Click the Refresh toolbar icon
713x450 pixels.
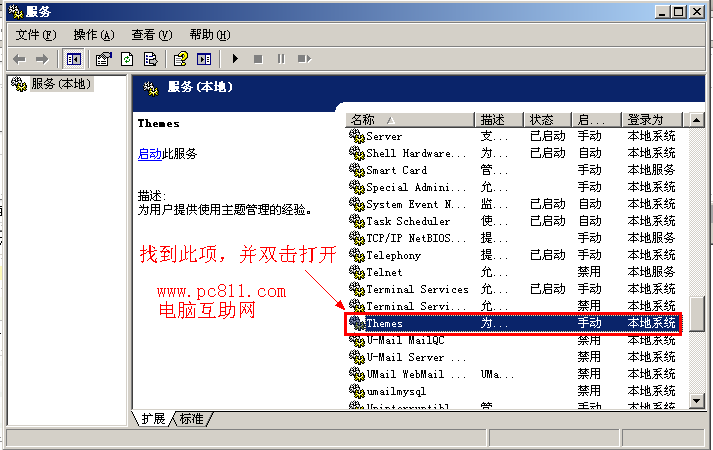pos(127,59)
